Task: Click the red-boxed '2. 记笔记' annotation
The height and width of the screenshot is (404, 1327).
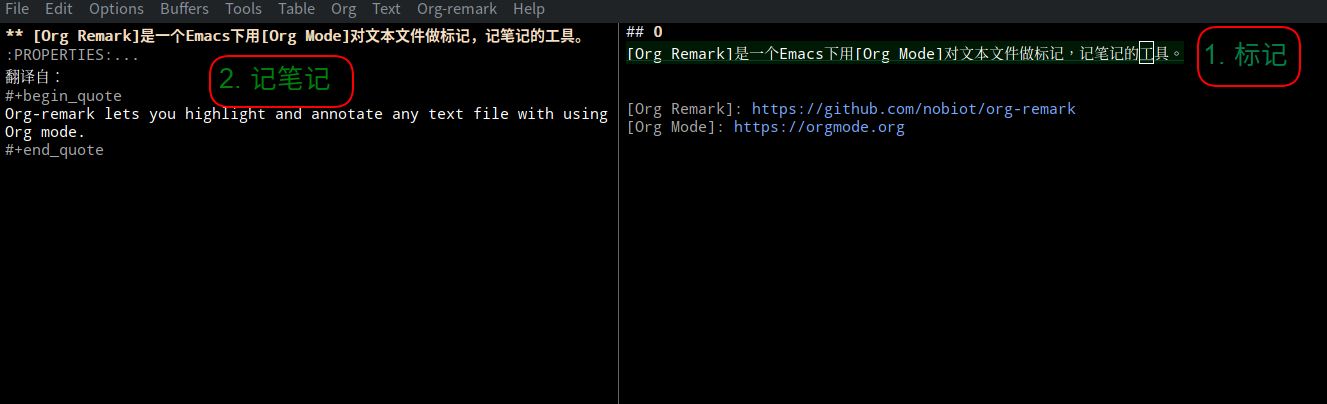Action: (282, 79)
